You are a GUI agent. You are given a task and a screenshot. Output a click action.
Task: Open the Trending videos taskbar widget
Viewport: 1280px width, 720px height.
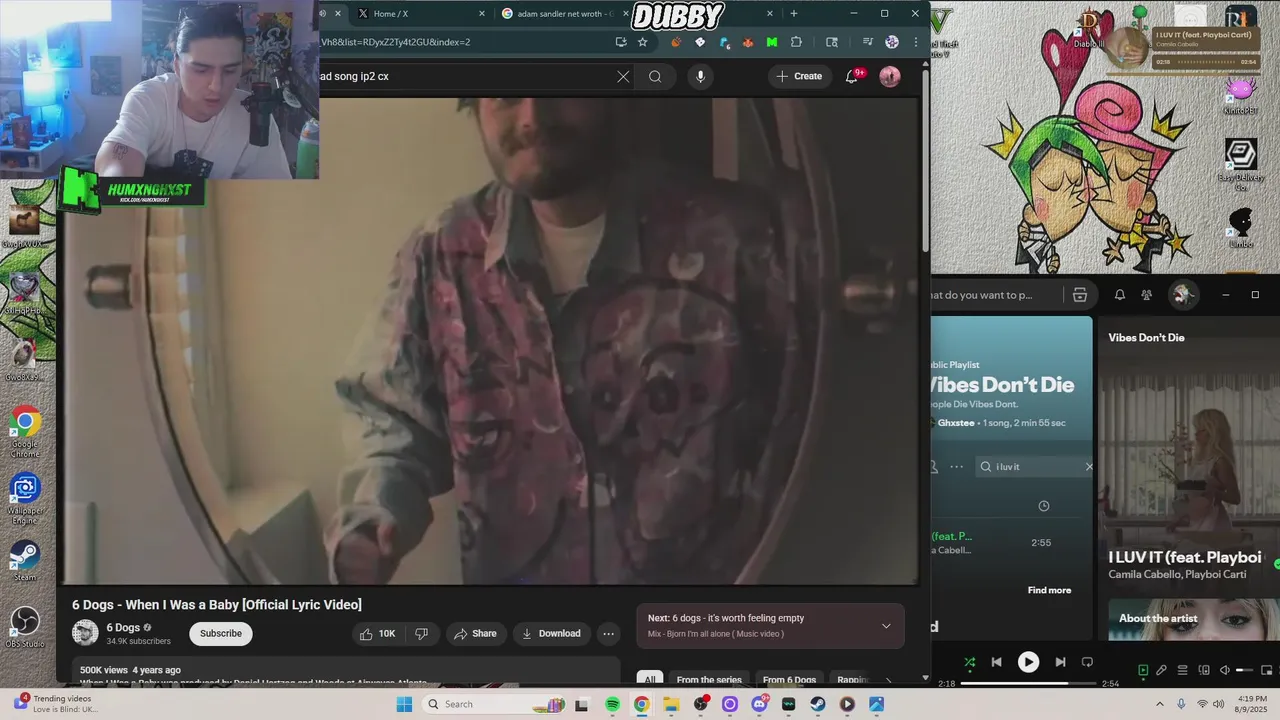click(x=58, y=704)
